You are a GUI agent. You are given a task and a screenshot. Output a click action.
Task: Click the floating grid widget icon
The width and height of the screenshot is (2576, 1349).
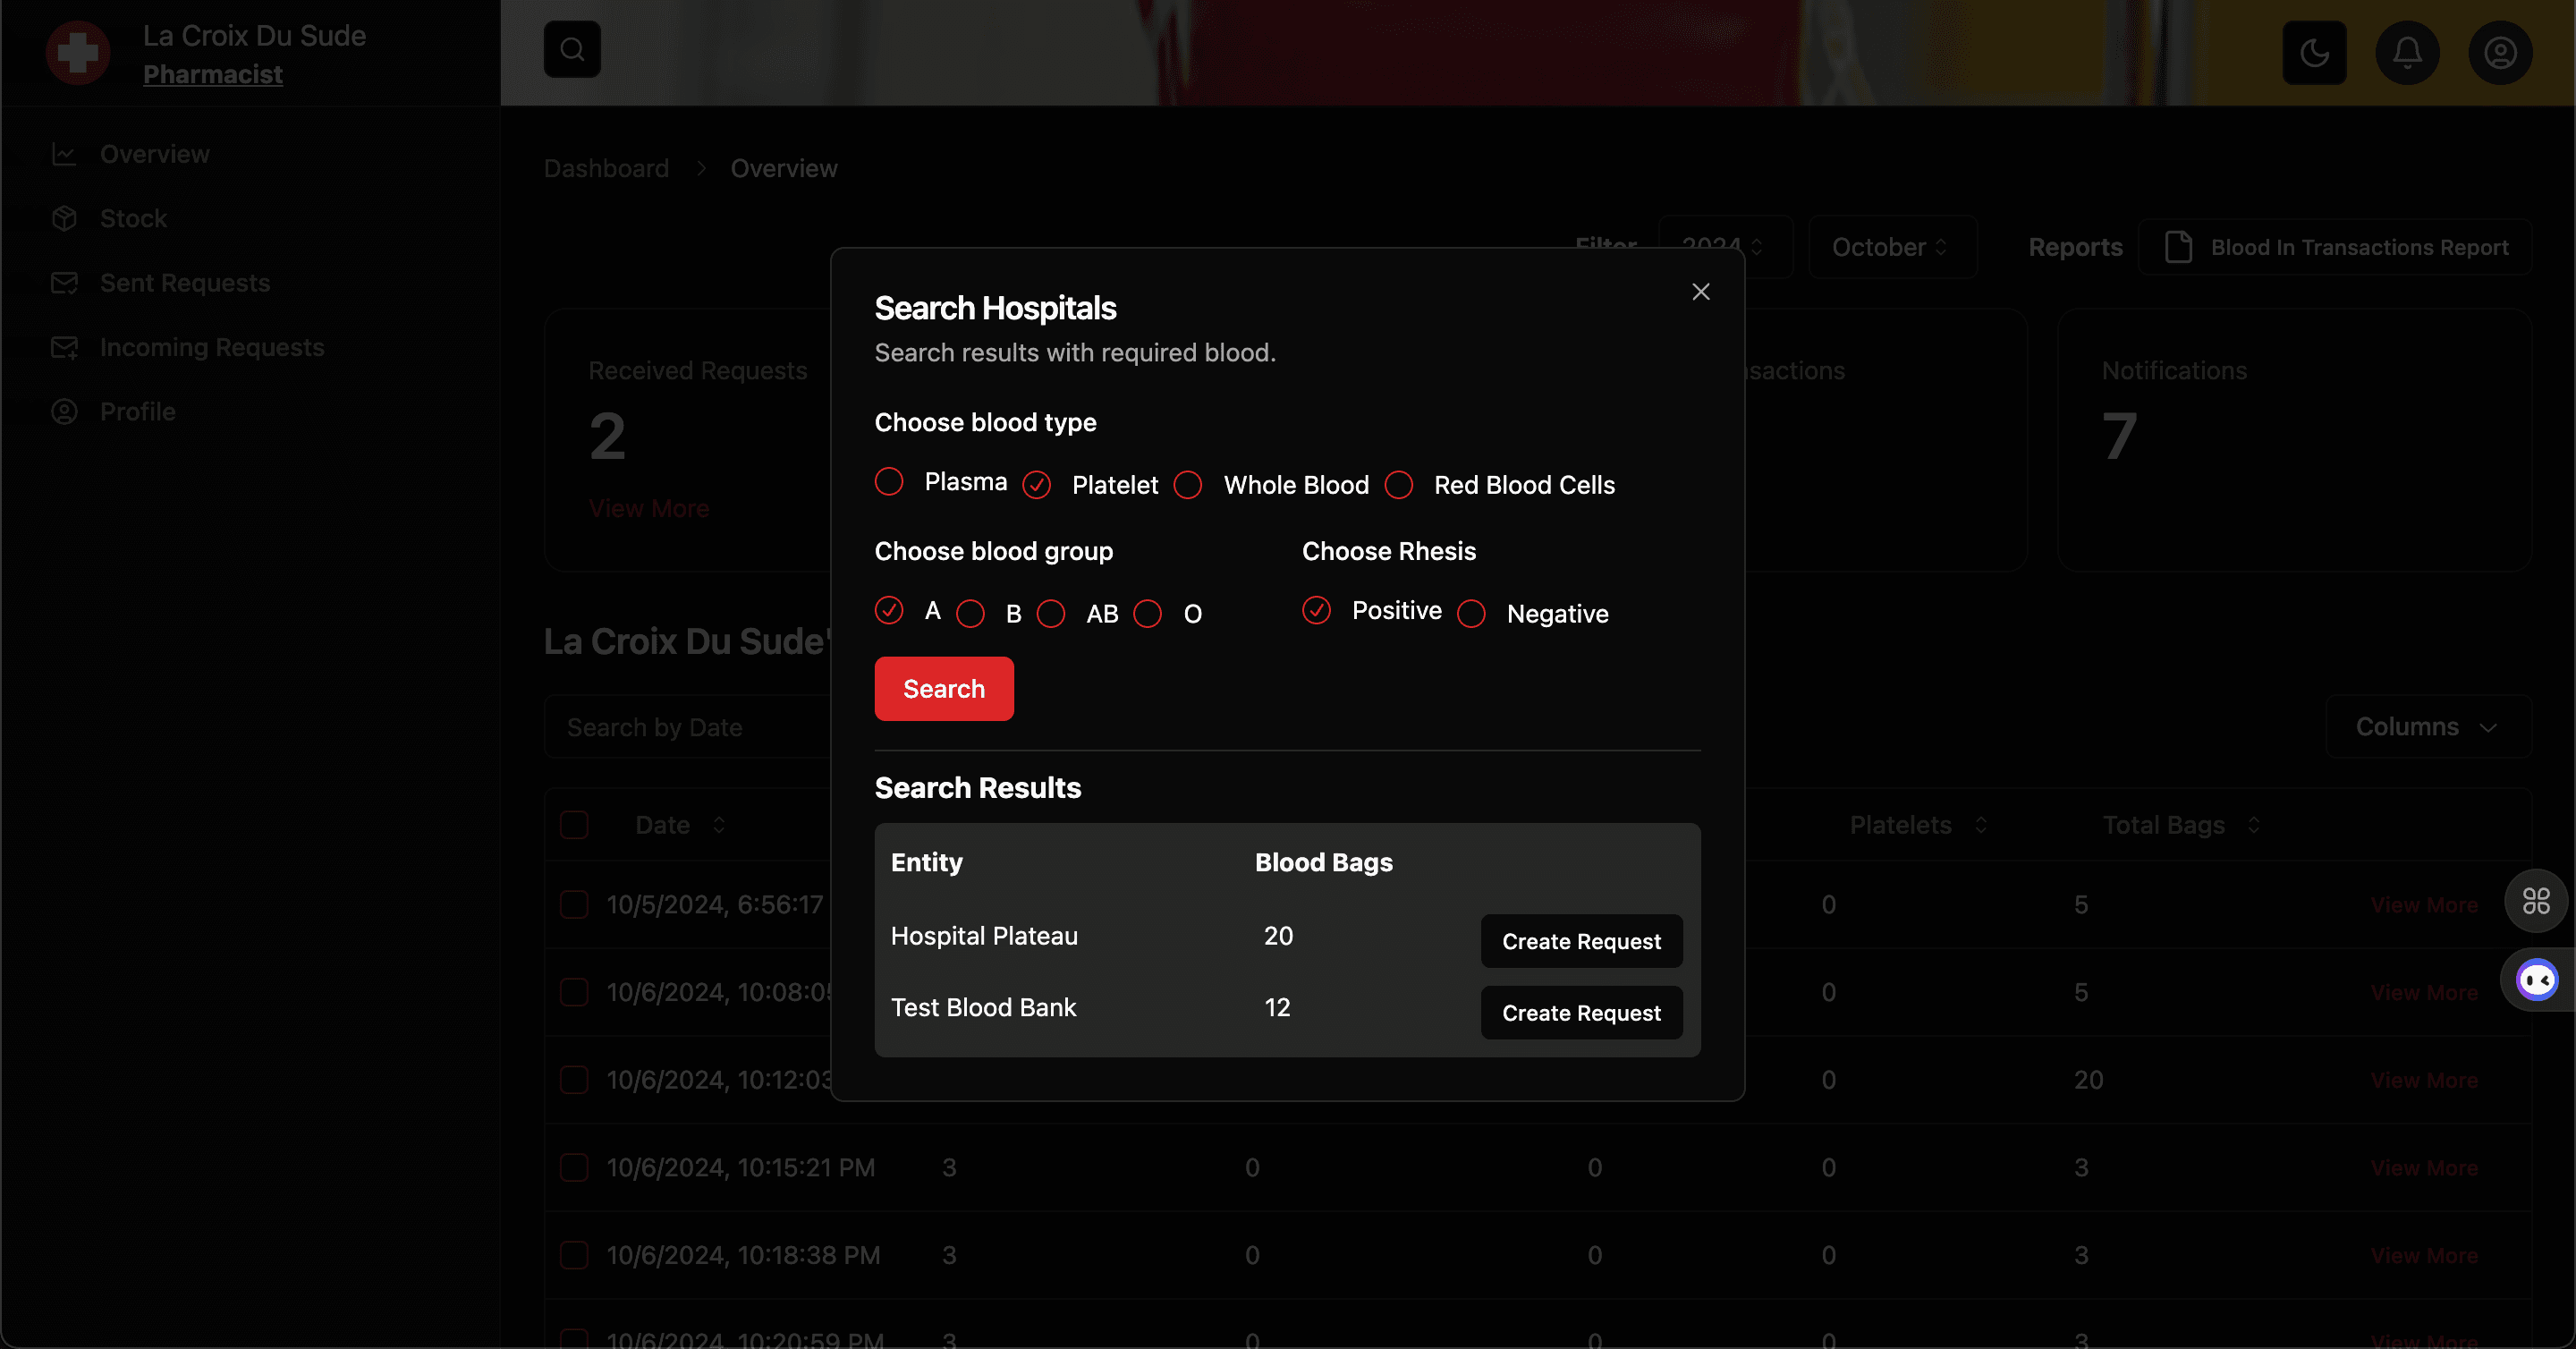[x=2535, y=901]
